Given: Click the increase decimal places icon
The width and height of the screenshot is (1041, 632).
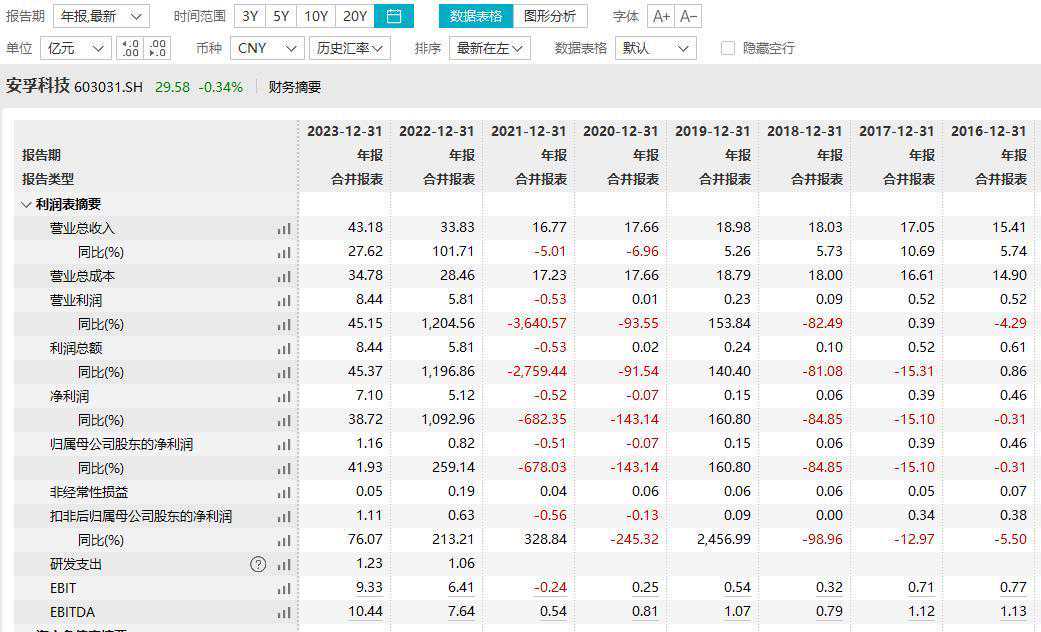Looking at the screenshot, I should (129, 48).
